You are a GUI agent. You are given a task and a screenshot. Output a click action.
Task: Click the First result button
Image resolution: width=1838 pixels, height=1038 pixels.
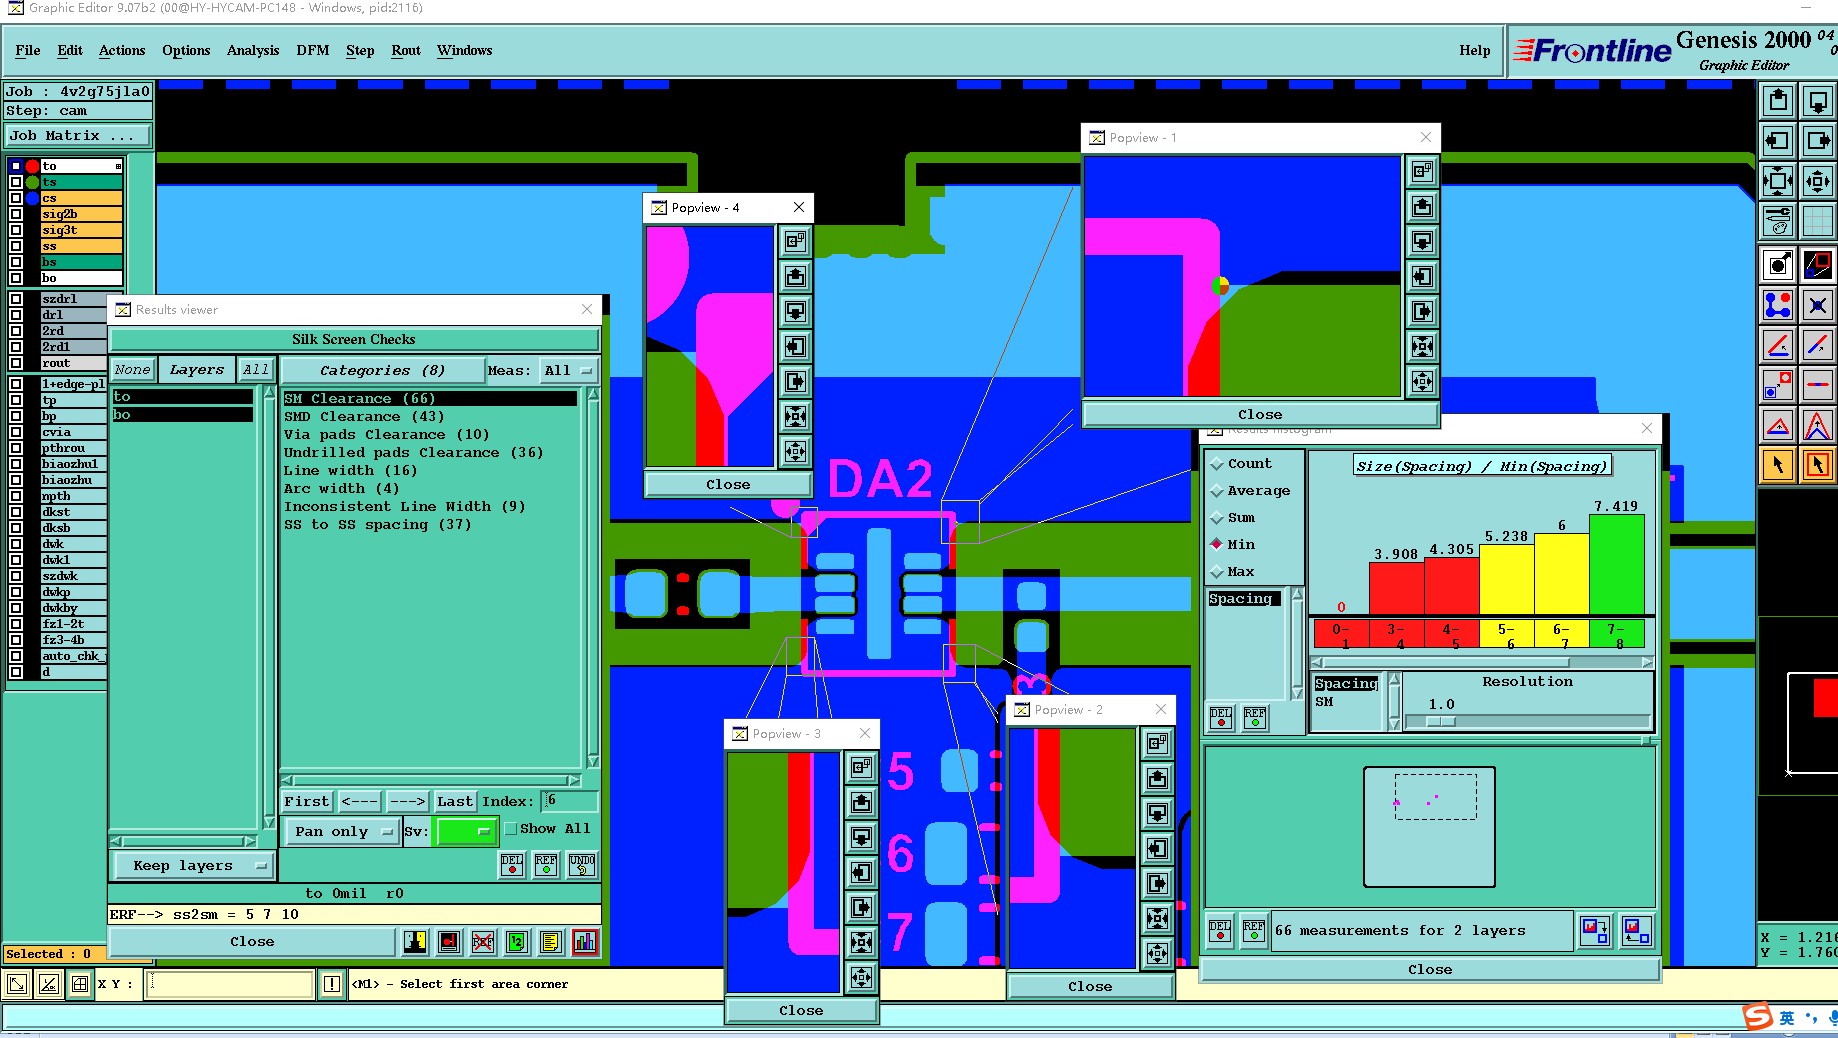[306, 802]
